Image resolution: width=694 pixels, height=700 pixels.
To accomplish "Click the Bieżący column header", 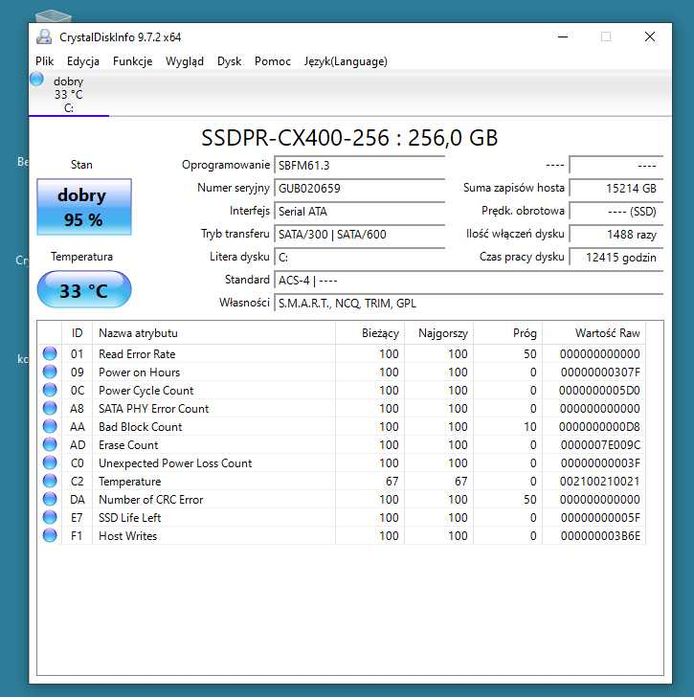I will (x=370, y=333).
